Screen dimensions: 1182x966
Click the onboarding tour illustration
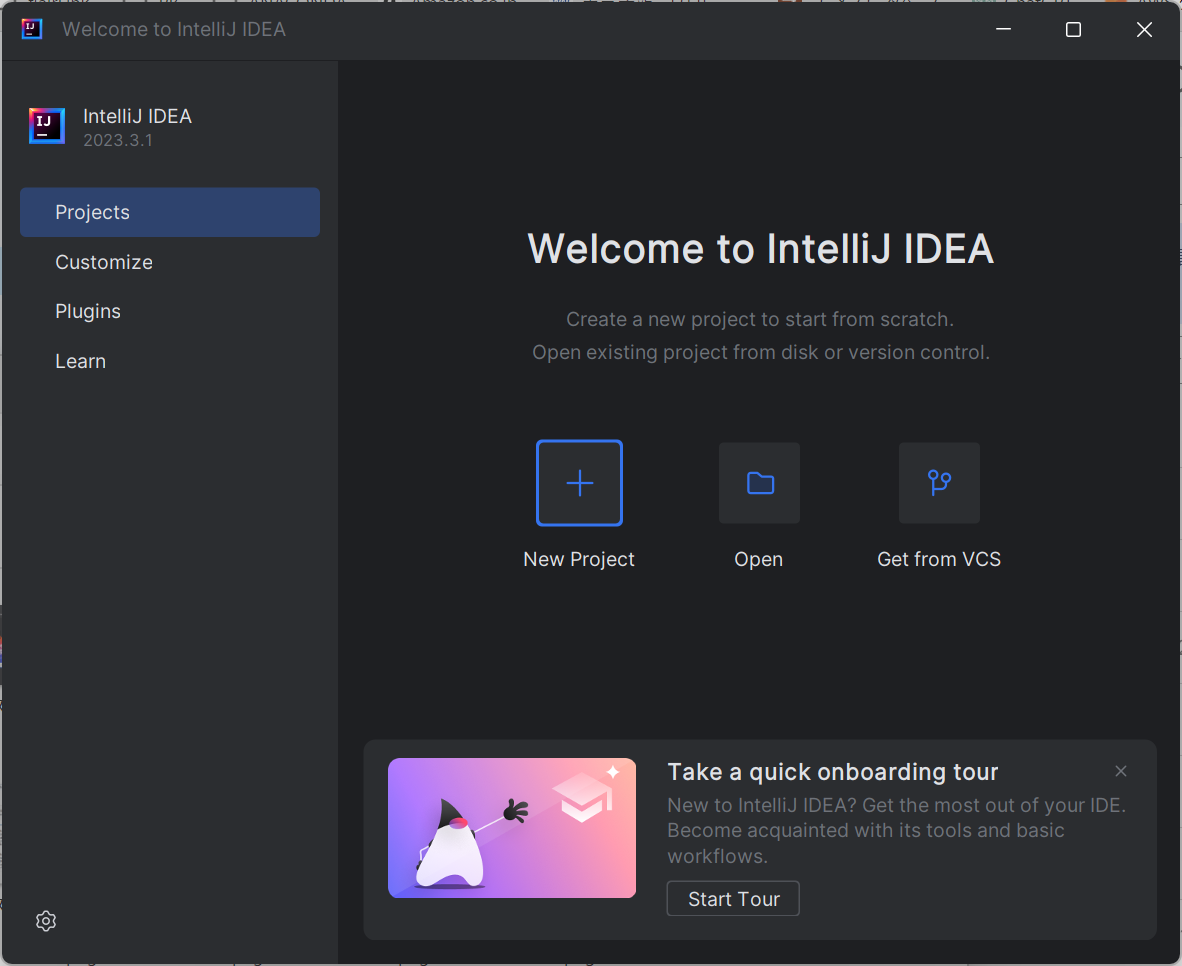pyautogui.click(x=512, y=828)
